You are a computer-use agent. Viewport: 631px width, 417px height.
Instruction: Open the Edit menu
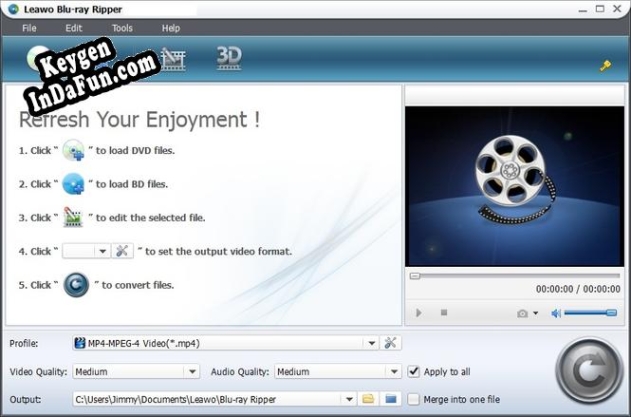74,28
